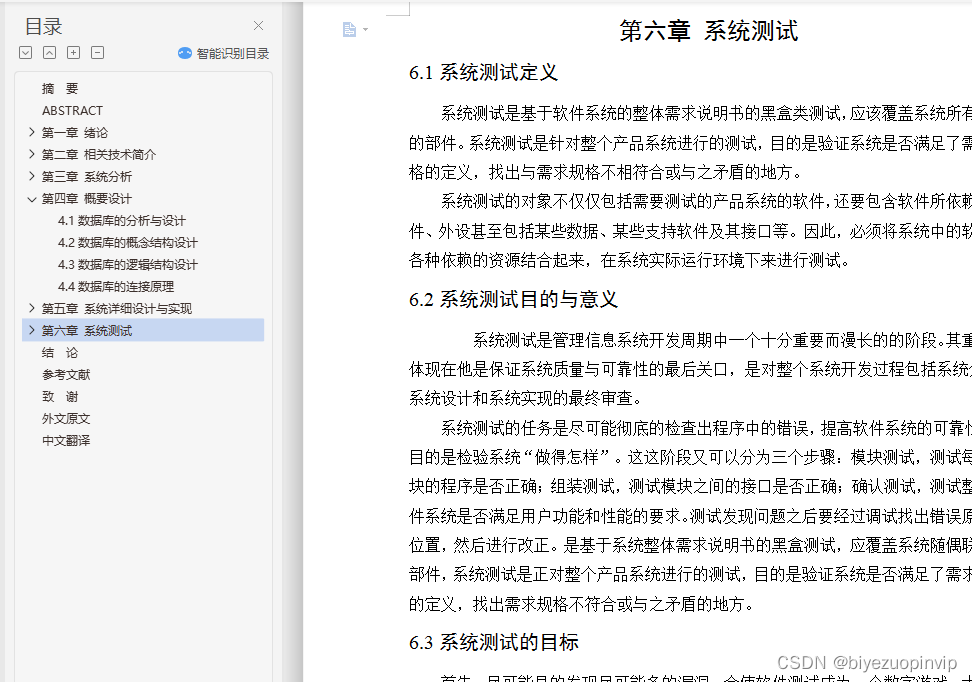
Task: Go to 中文翻译 in the outline
Action: pyautogui.click(x=66, y=441)
